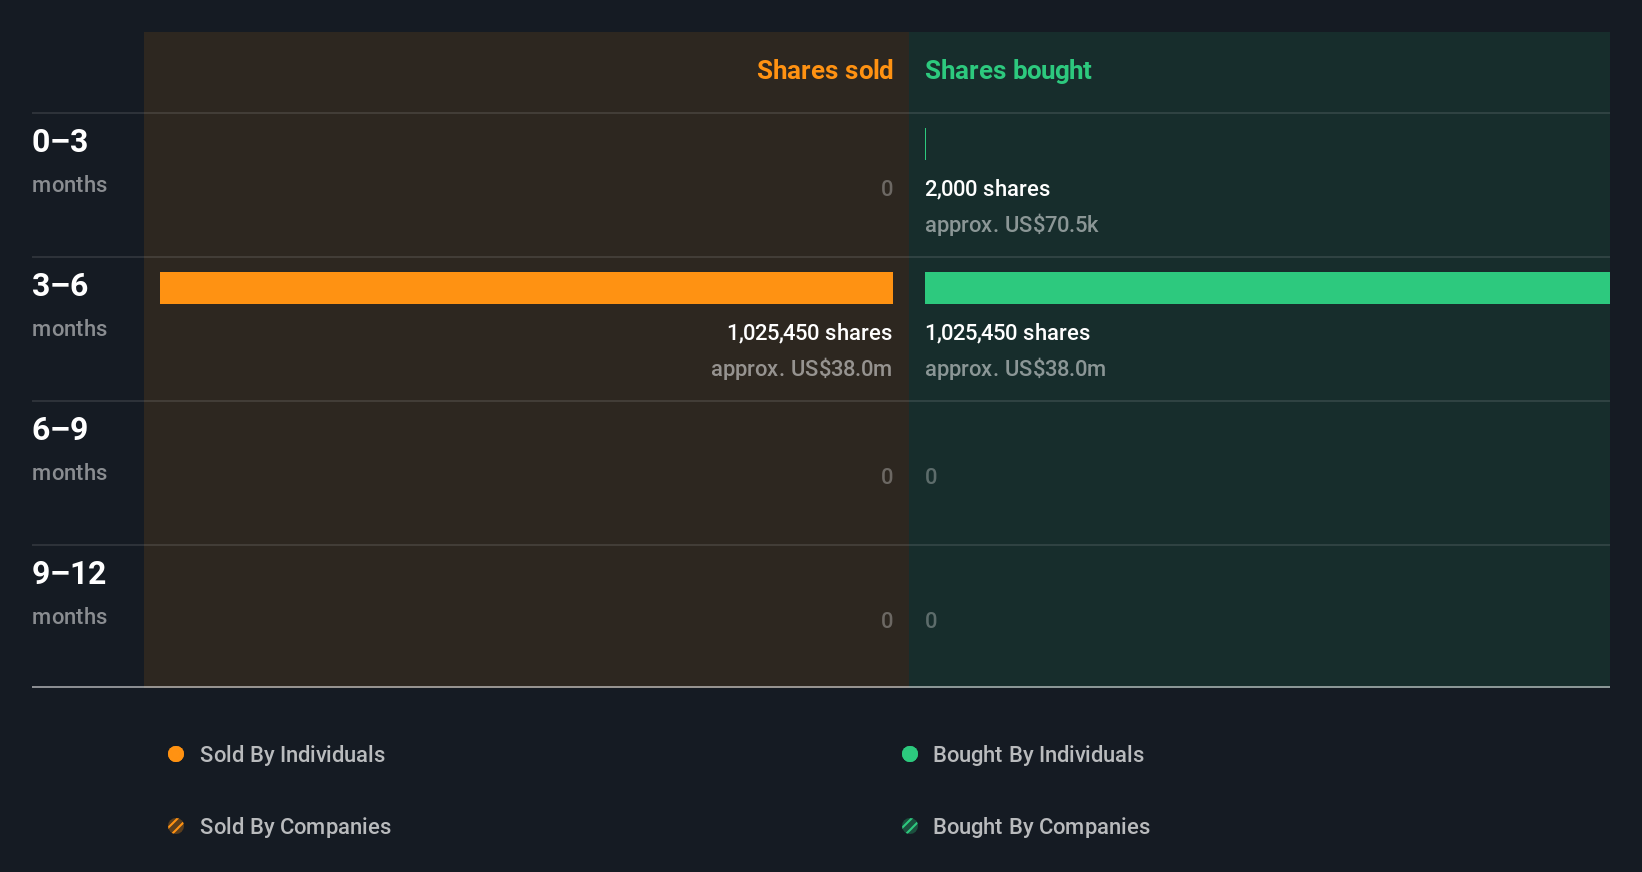The width and height of the screenshot is (1642, 872).
Task: Click approx. US$38.0m in the sold column
Action: [801, 368]
